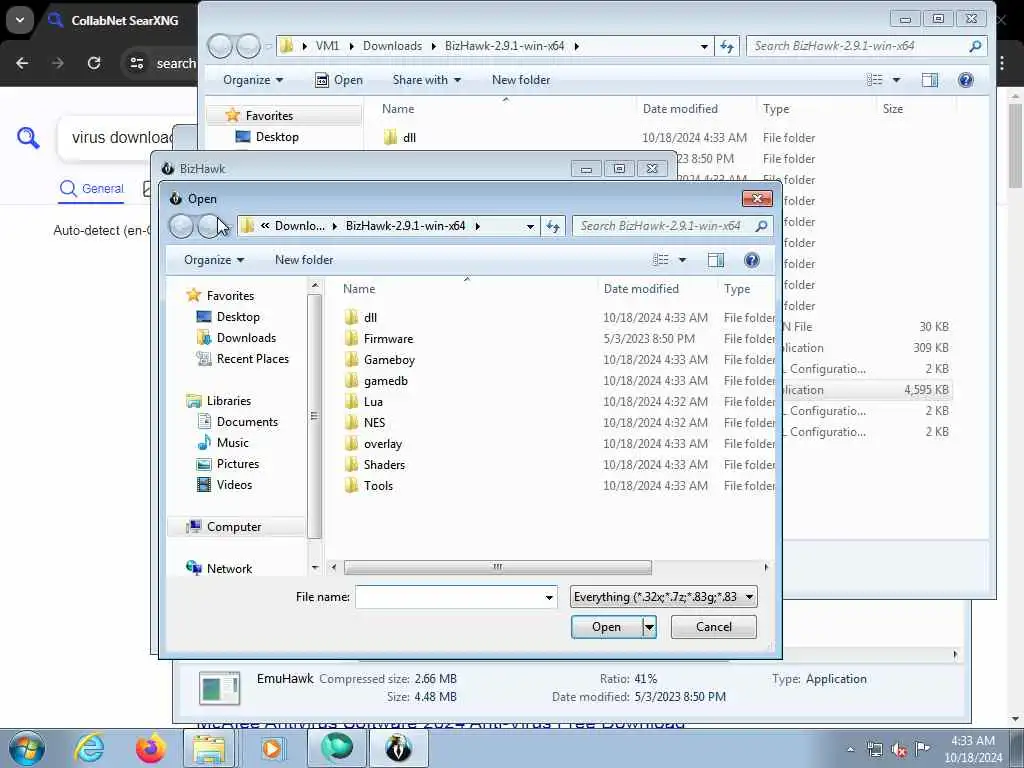1024x768 pixels.
Task: Refresh the Open dialog folder listing
Action: (553, 226)
